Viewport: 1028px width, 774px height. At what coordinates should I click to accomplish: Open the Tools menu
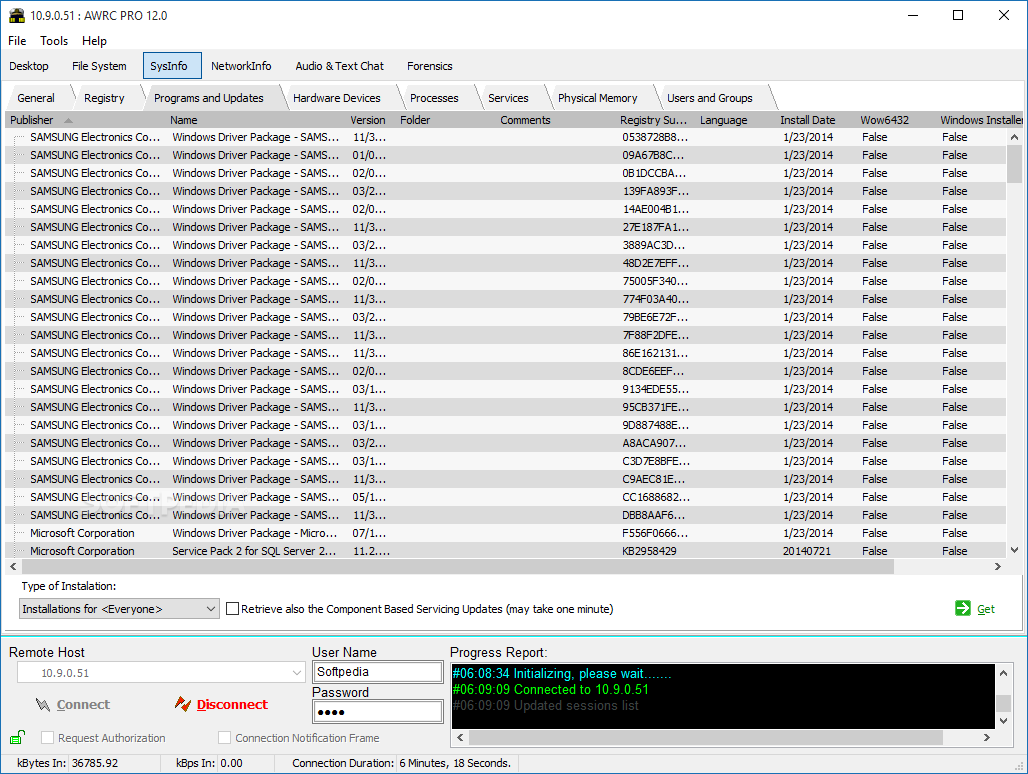point(54,41)
